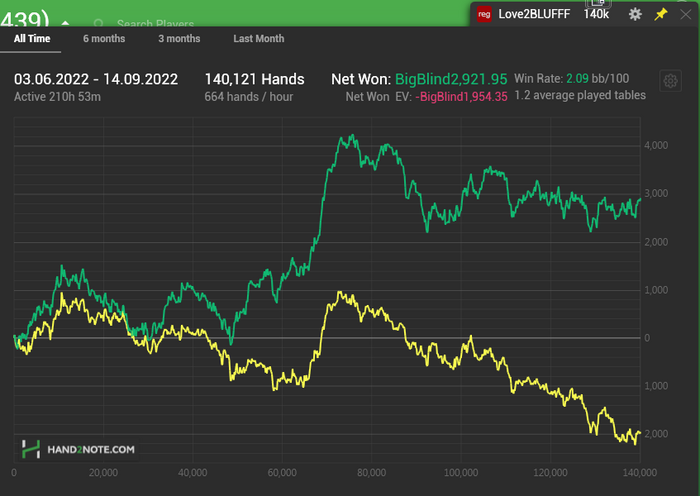This screenshot has width=700, height=496.
Task: Click the Net Won BigBlind2,921.95 value
Action: (x=451, y=79)
